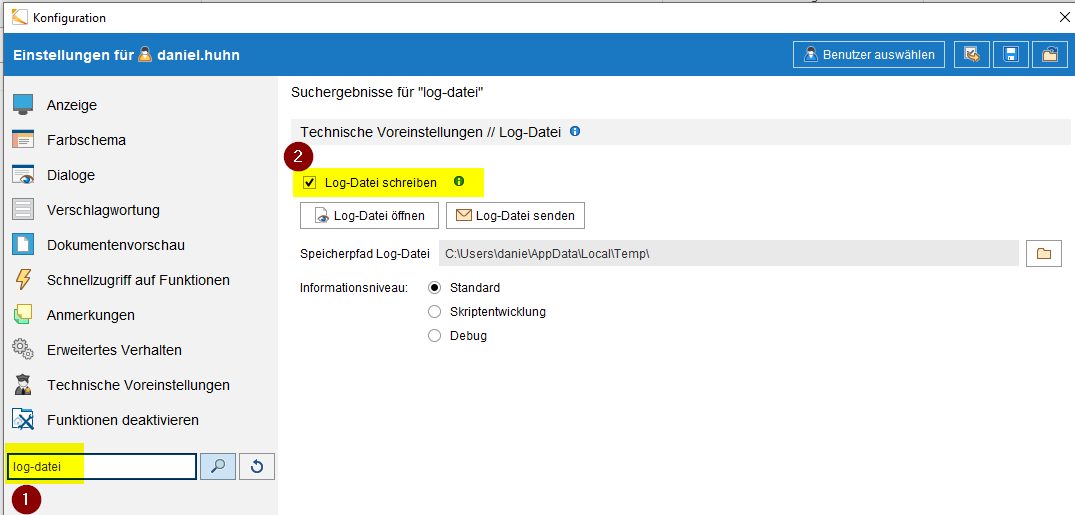The width and height of the screenshot is (1075, 515).
Task: Reset the search with the refresh icon
Action: [x=257, y=466]
